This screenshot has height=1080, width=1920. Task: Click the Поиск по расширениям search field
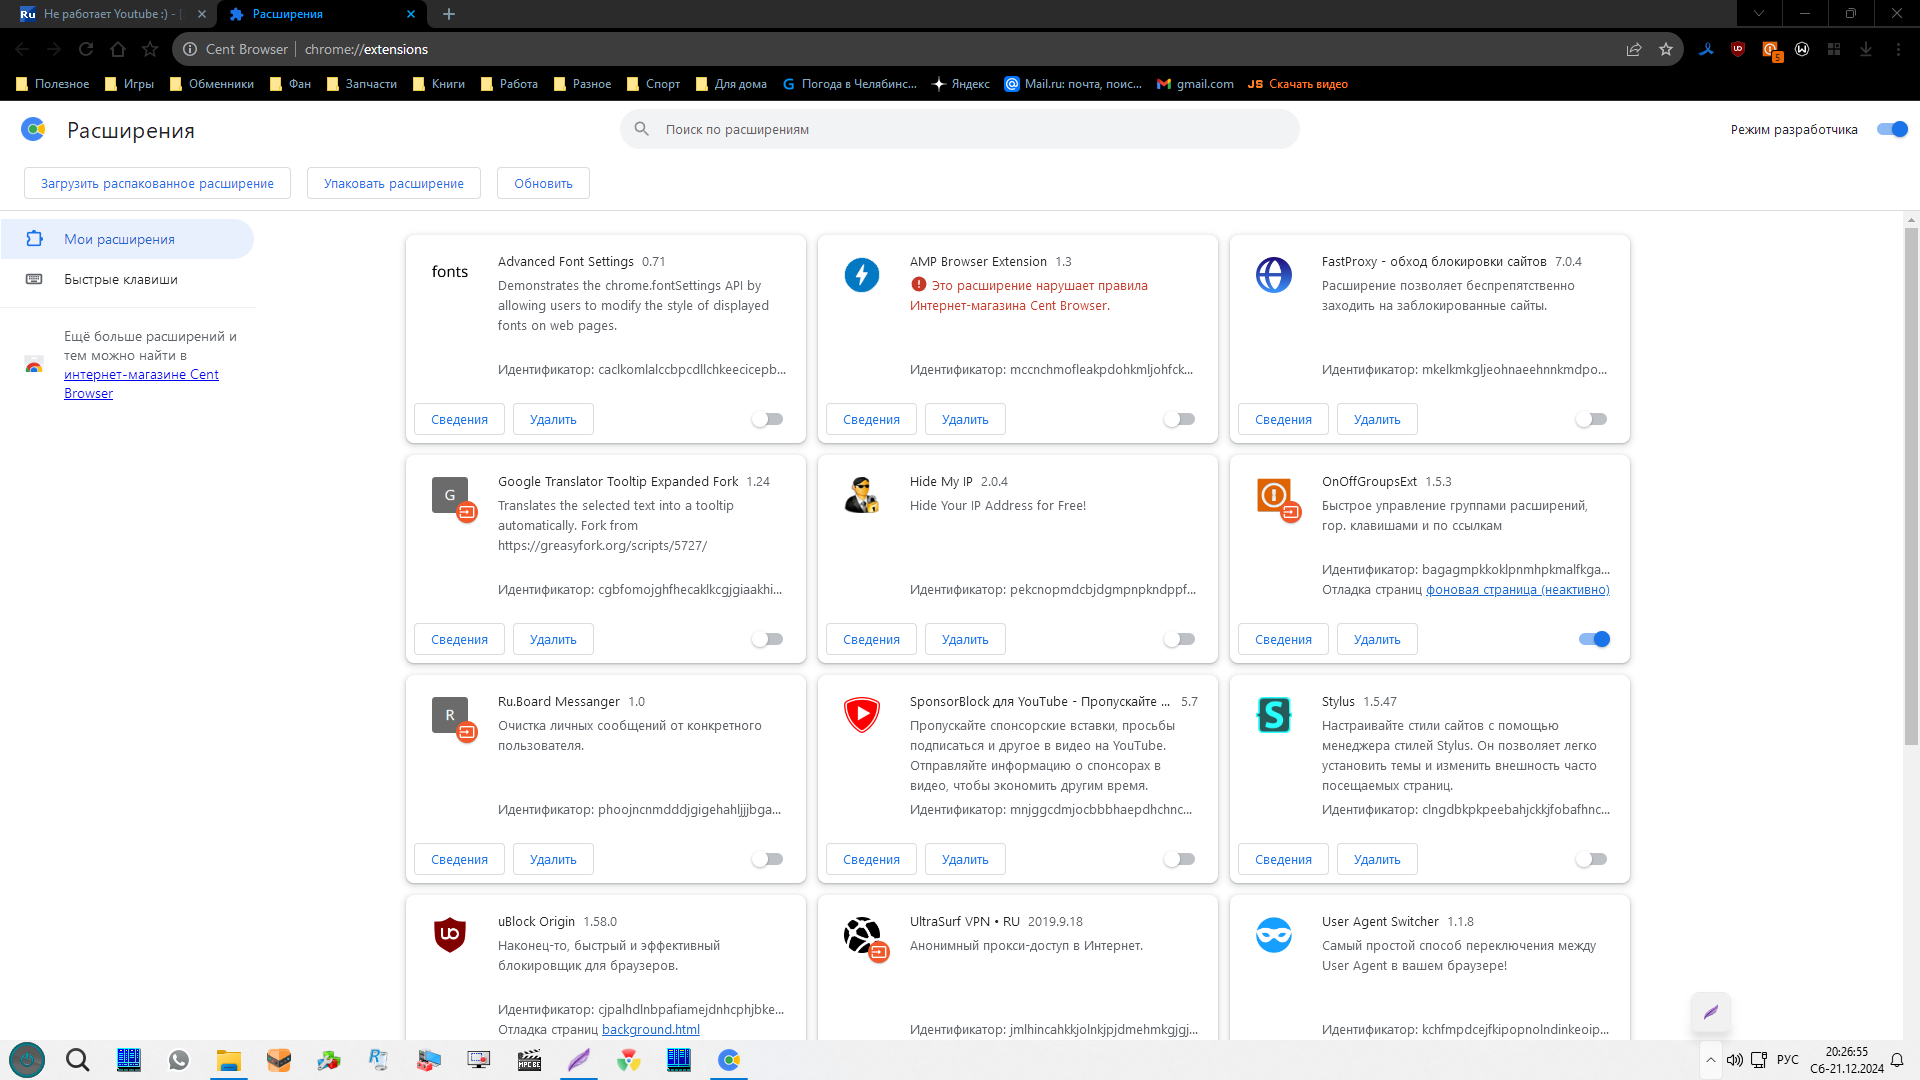pyautogui.click(x=960, y=129)
